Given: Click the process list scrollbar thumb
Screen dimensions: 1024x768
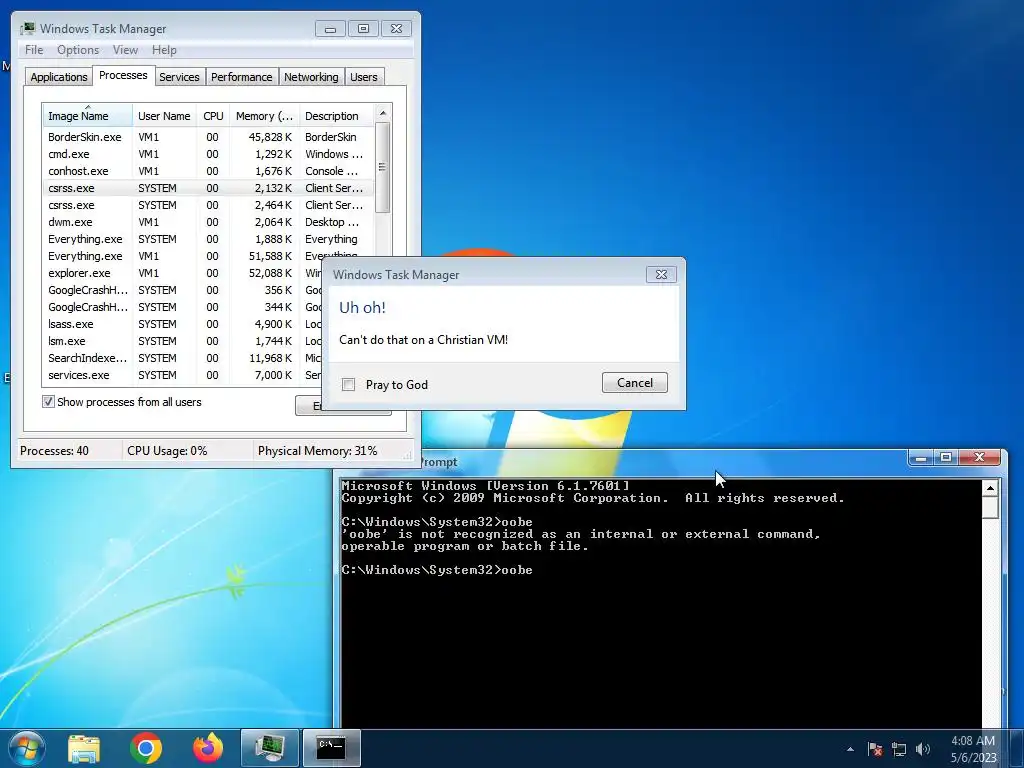Looking at the screenshot, I should point(383,168).
